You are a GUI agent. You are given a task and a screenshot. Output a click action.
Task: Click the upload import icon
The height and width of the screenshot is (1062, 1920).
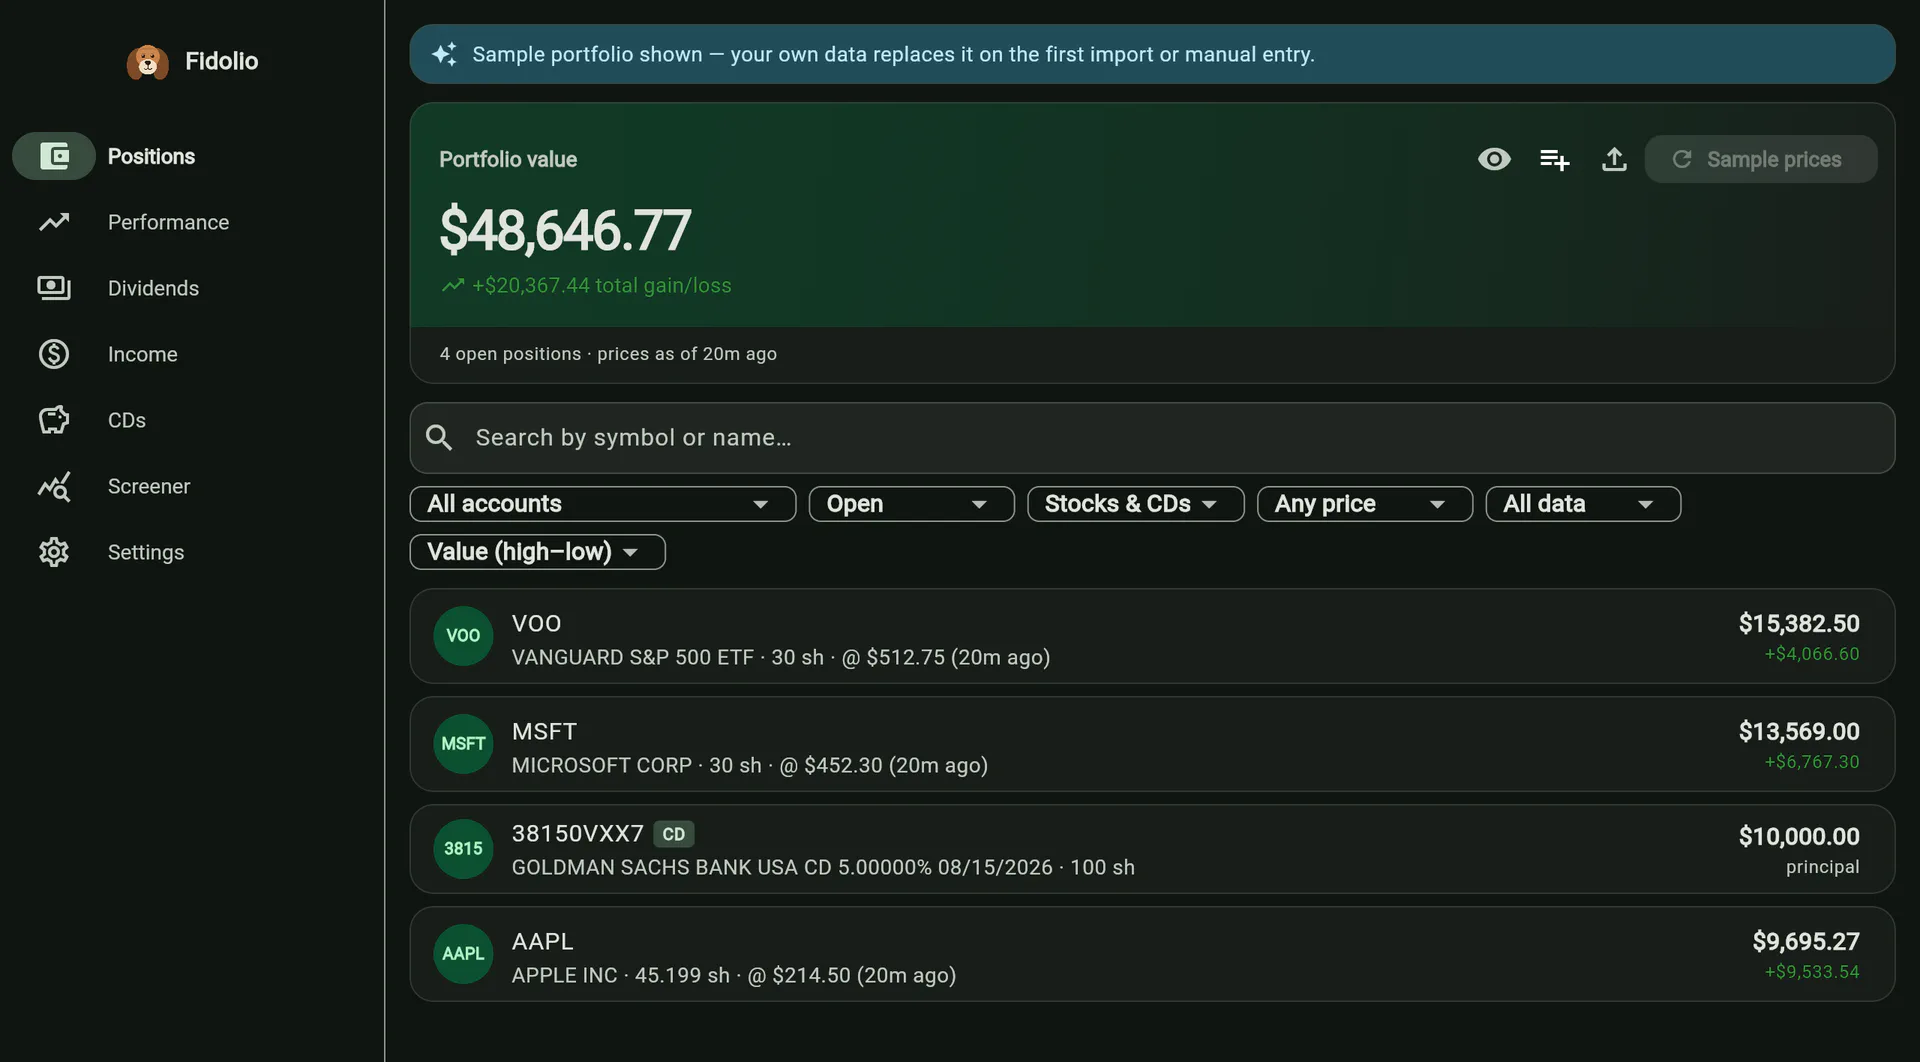(1614, 159)
